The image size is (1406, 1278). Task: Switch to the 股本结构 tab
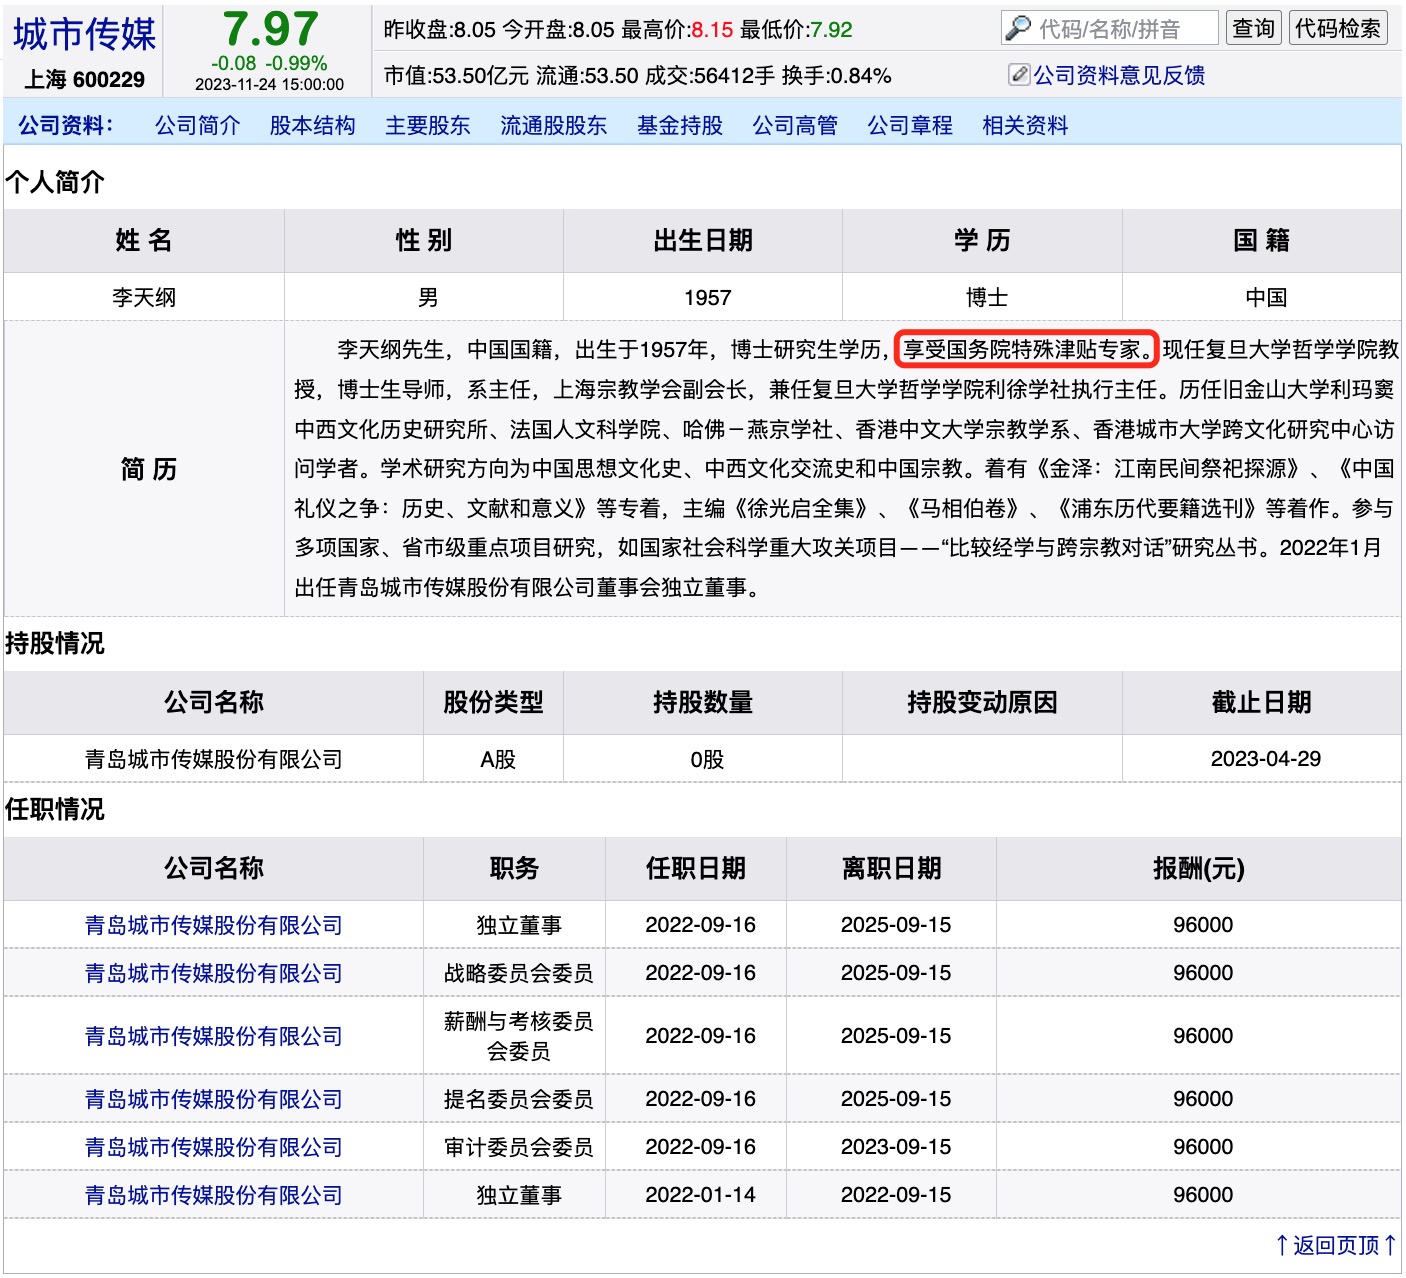pos(312,125)
